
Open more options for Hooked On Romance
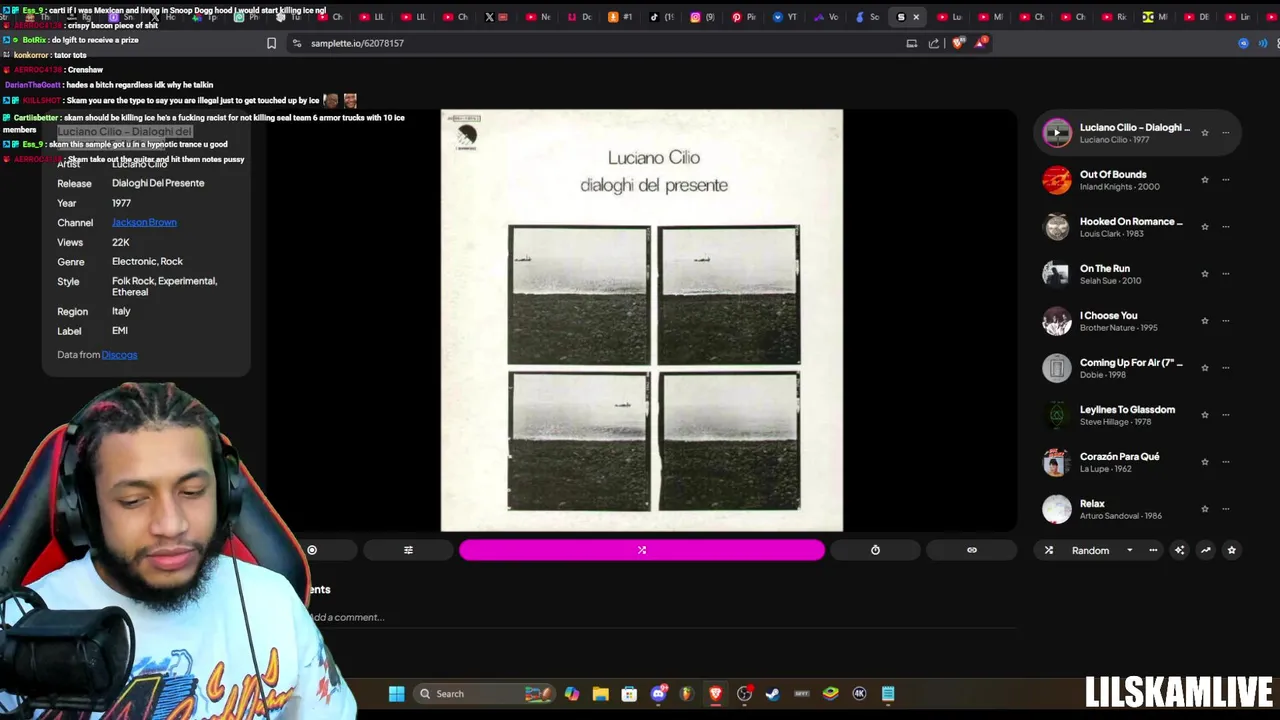pyautogui.click(x=1226, y=227)
